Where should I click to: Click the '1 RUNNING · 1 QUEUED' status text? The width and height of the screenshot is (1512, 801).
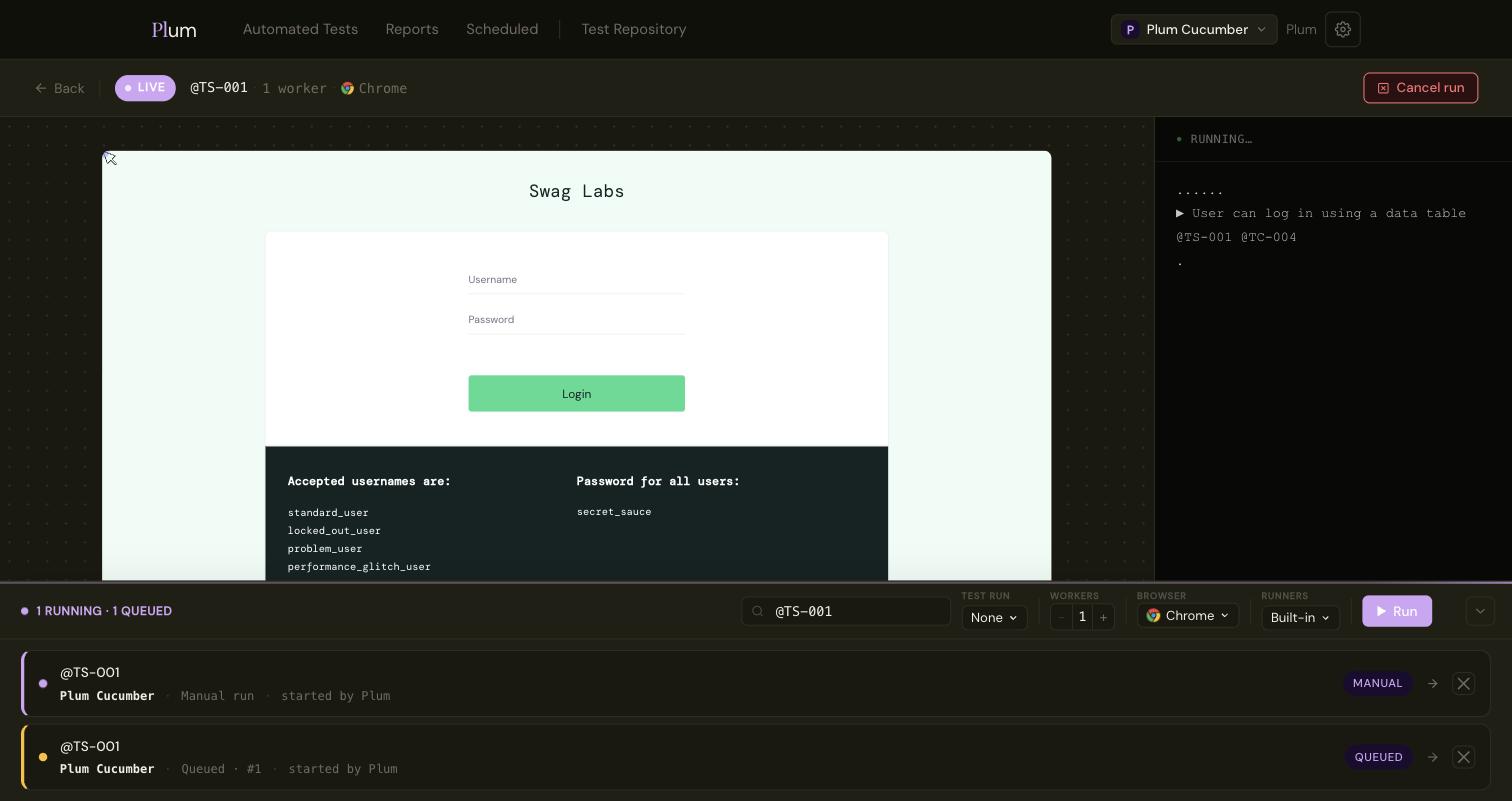click(x=104, y=611)
